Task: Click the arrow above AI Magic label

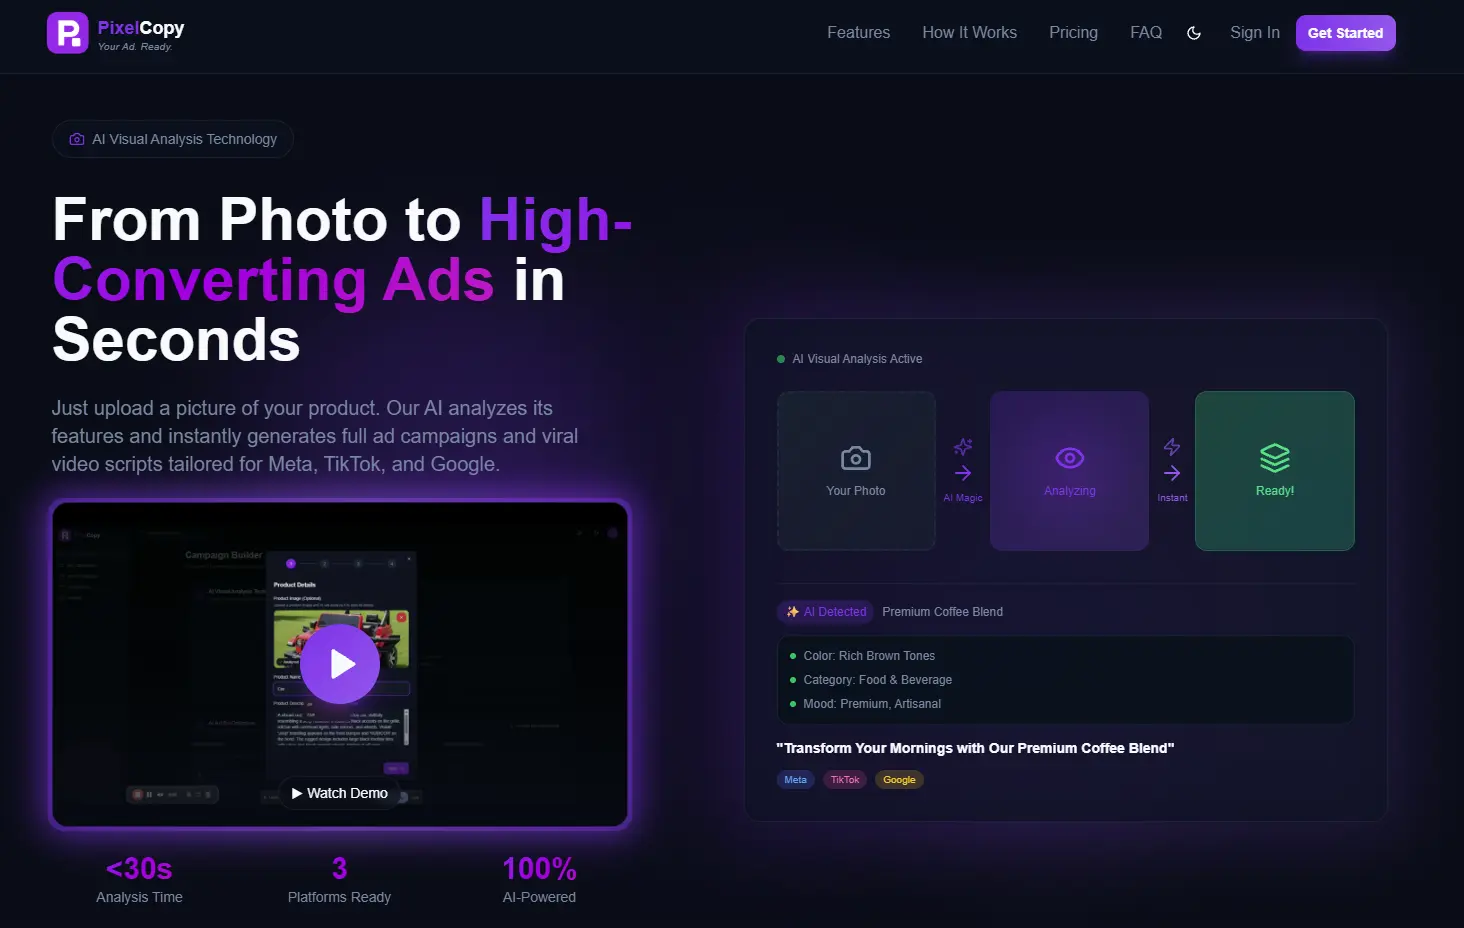Action: [963, 473]
